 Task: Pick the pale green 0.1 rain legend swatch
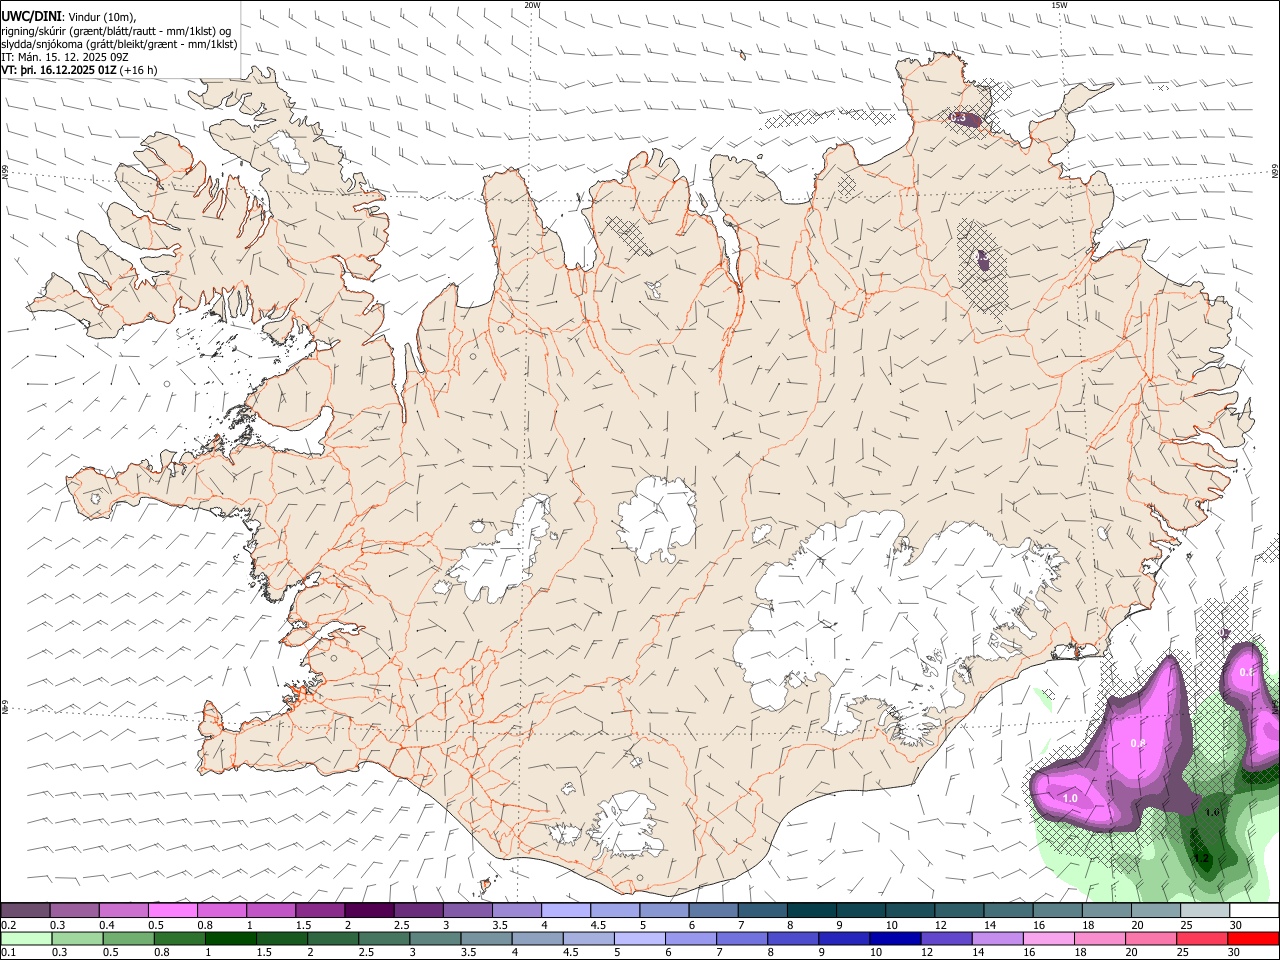(27, 939)
